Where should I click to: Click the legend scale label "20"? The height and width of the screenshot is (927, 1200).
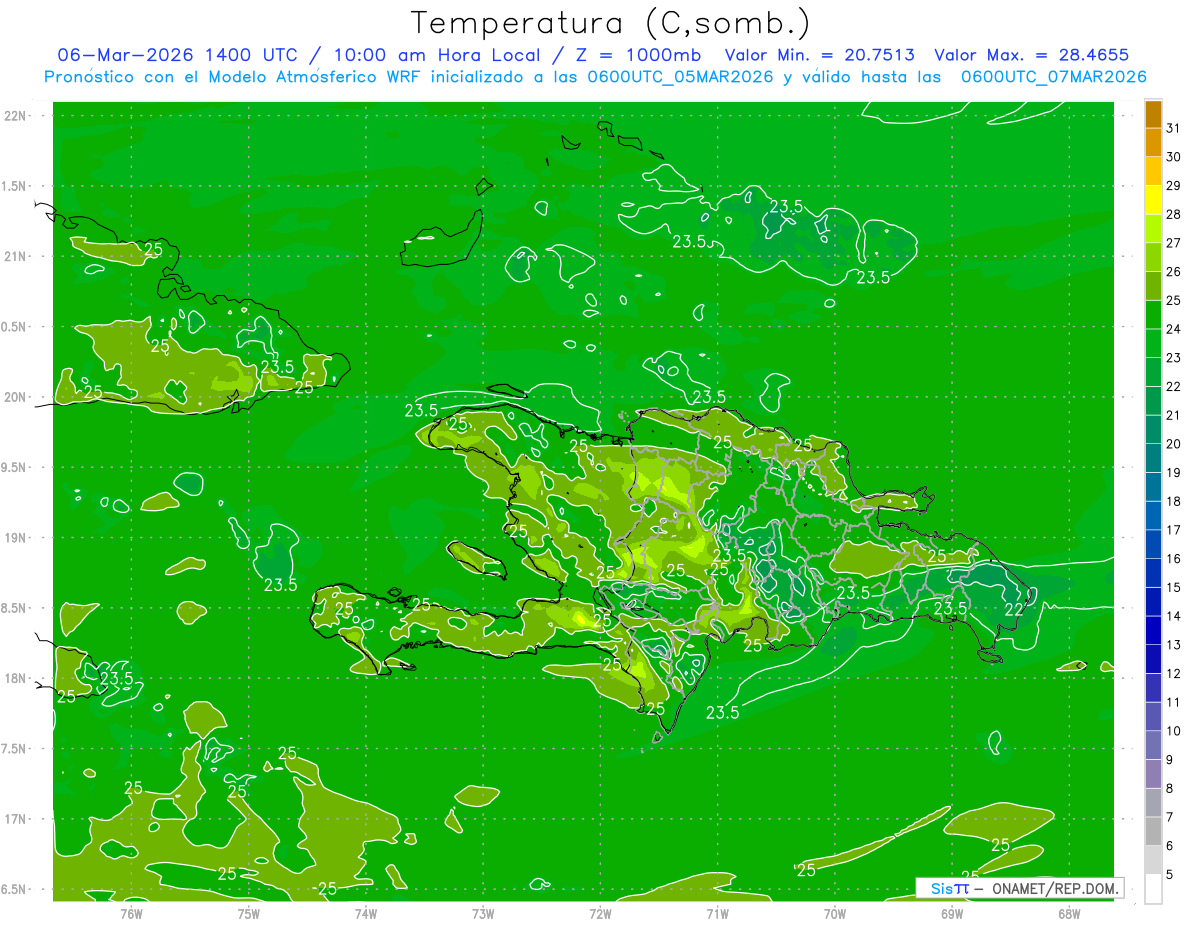[1174, 444]
